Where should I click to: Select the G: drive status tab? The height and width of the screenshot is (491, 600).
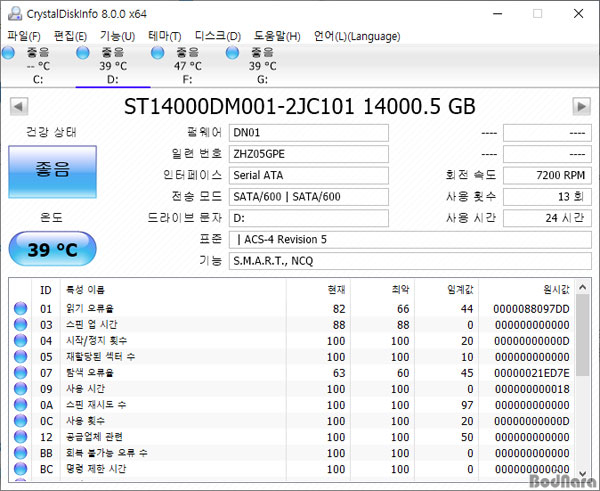[x=262, y=65]
